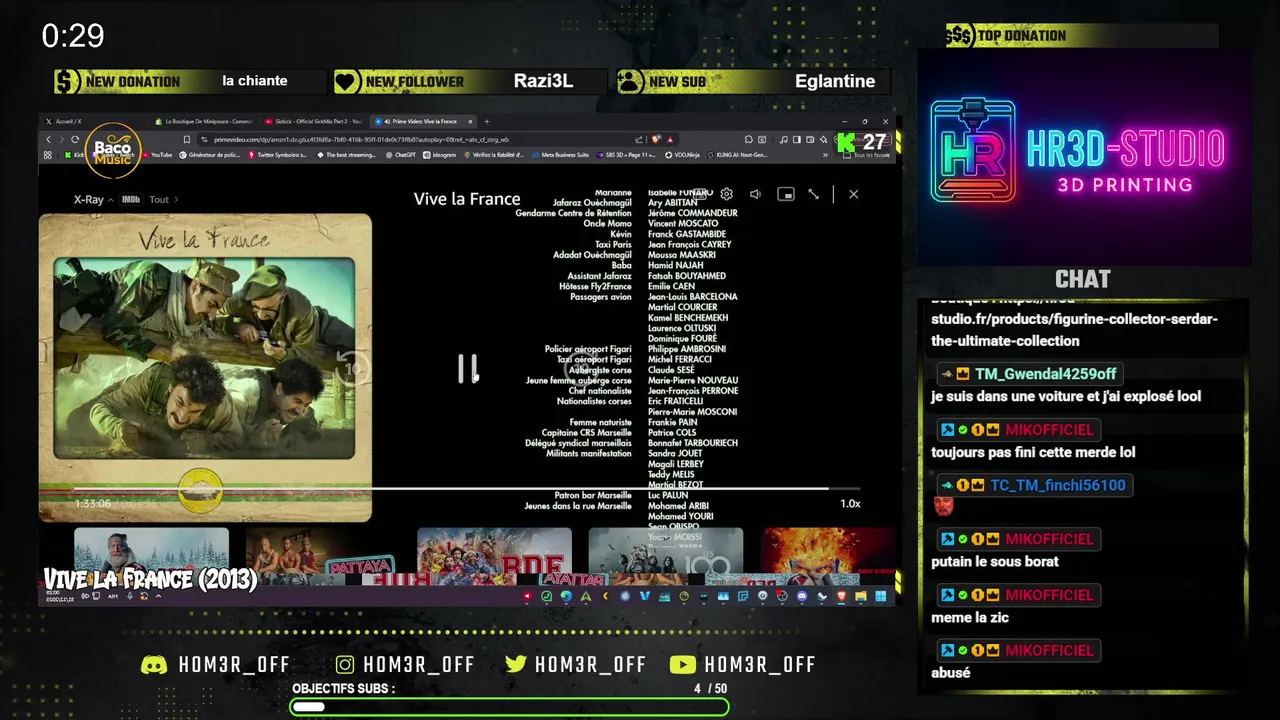Open the KLING AI: Next-Gen bookmark

click(x=739, y=155)
